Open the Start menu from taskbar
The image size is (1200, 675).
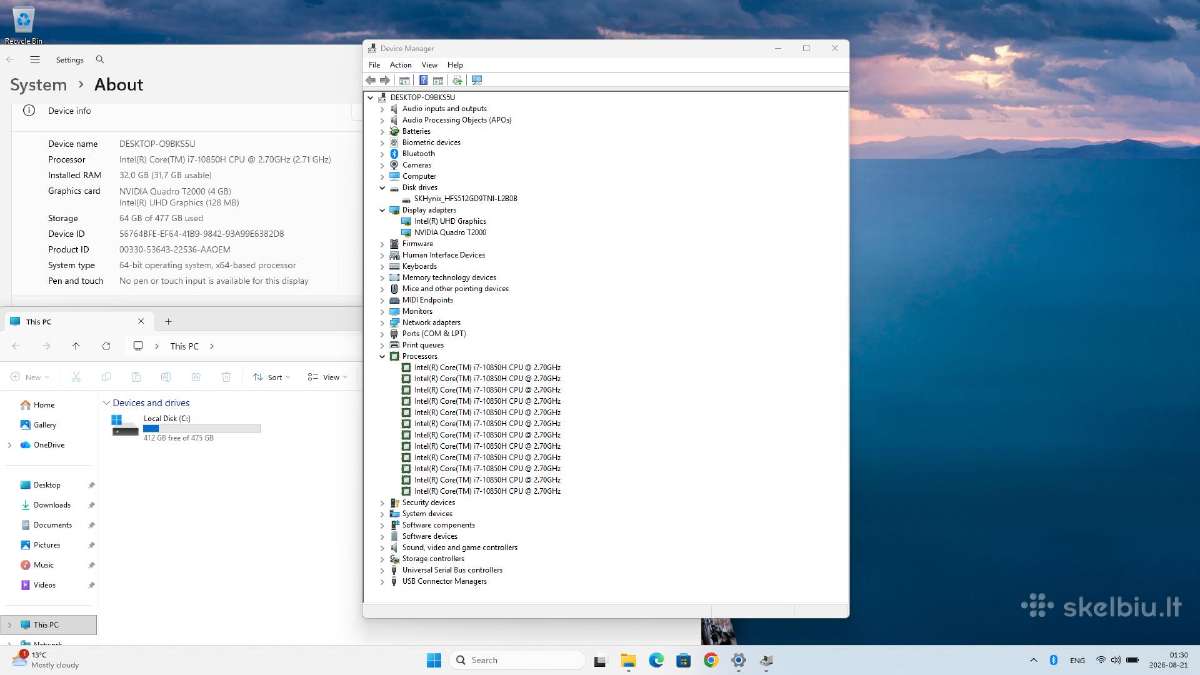click(x=434, y=660)
